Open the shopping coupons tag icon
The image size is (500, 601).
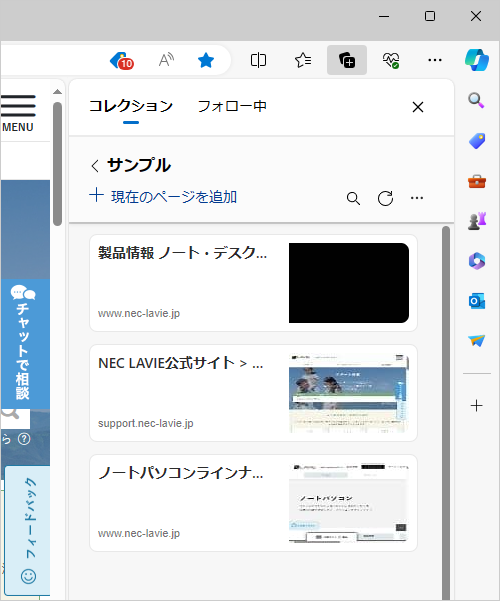[x=122, y=60]
